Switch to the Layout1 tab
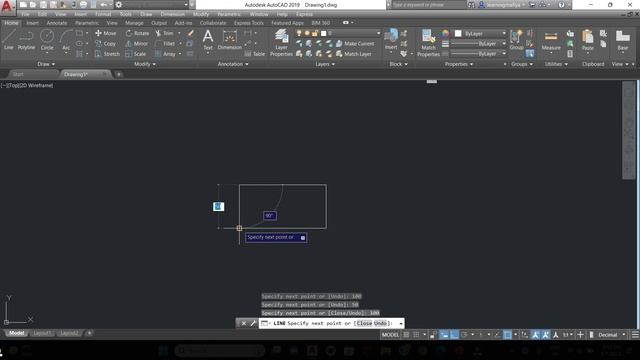Screen dimensions: 640x360 coord(42,333)
